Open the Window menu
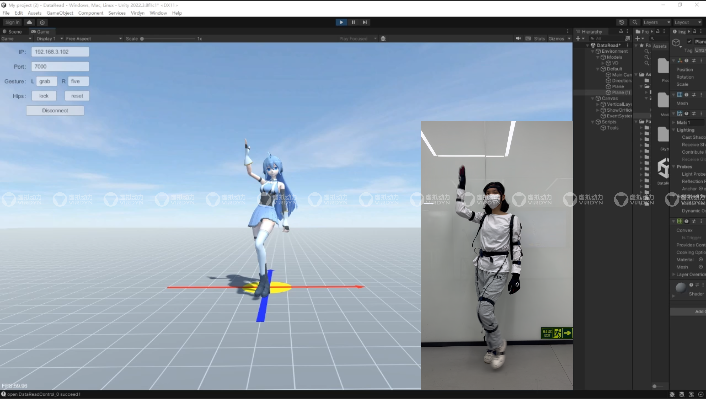706x399 pixels. coord(158,13)
